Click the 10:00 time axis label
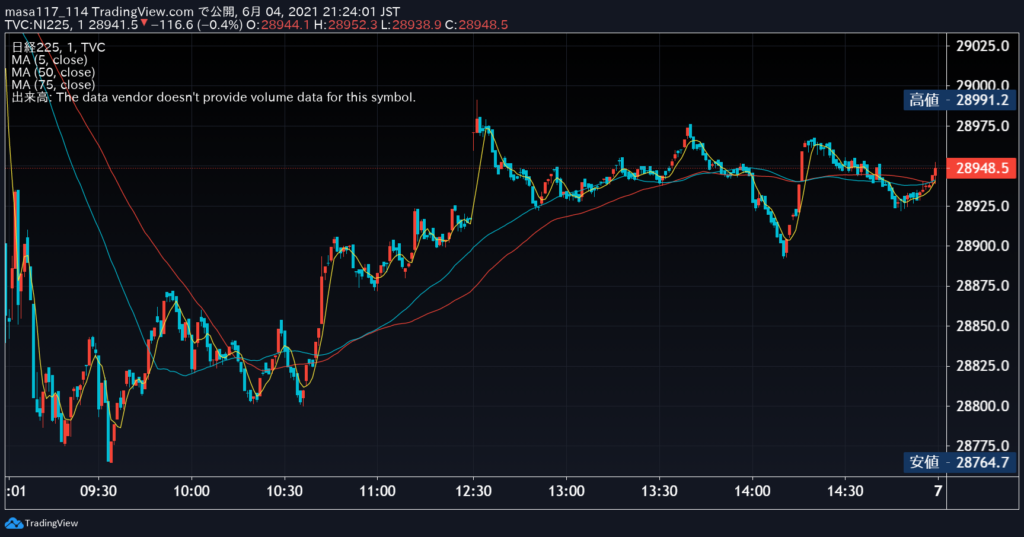 tap(191, 491)
